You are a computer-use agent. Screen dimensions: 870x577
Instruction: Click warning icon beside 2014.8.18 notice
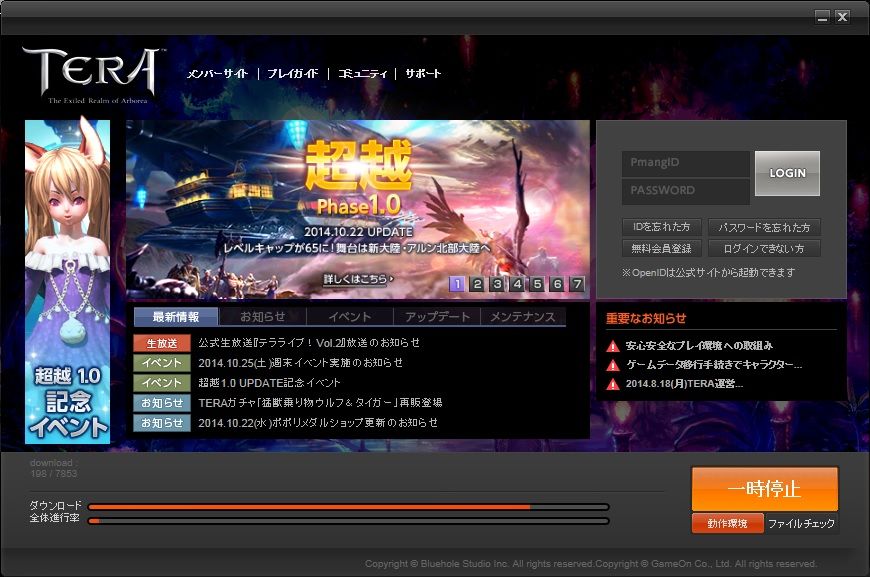[x=613, y=384]
